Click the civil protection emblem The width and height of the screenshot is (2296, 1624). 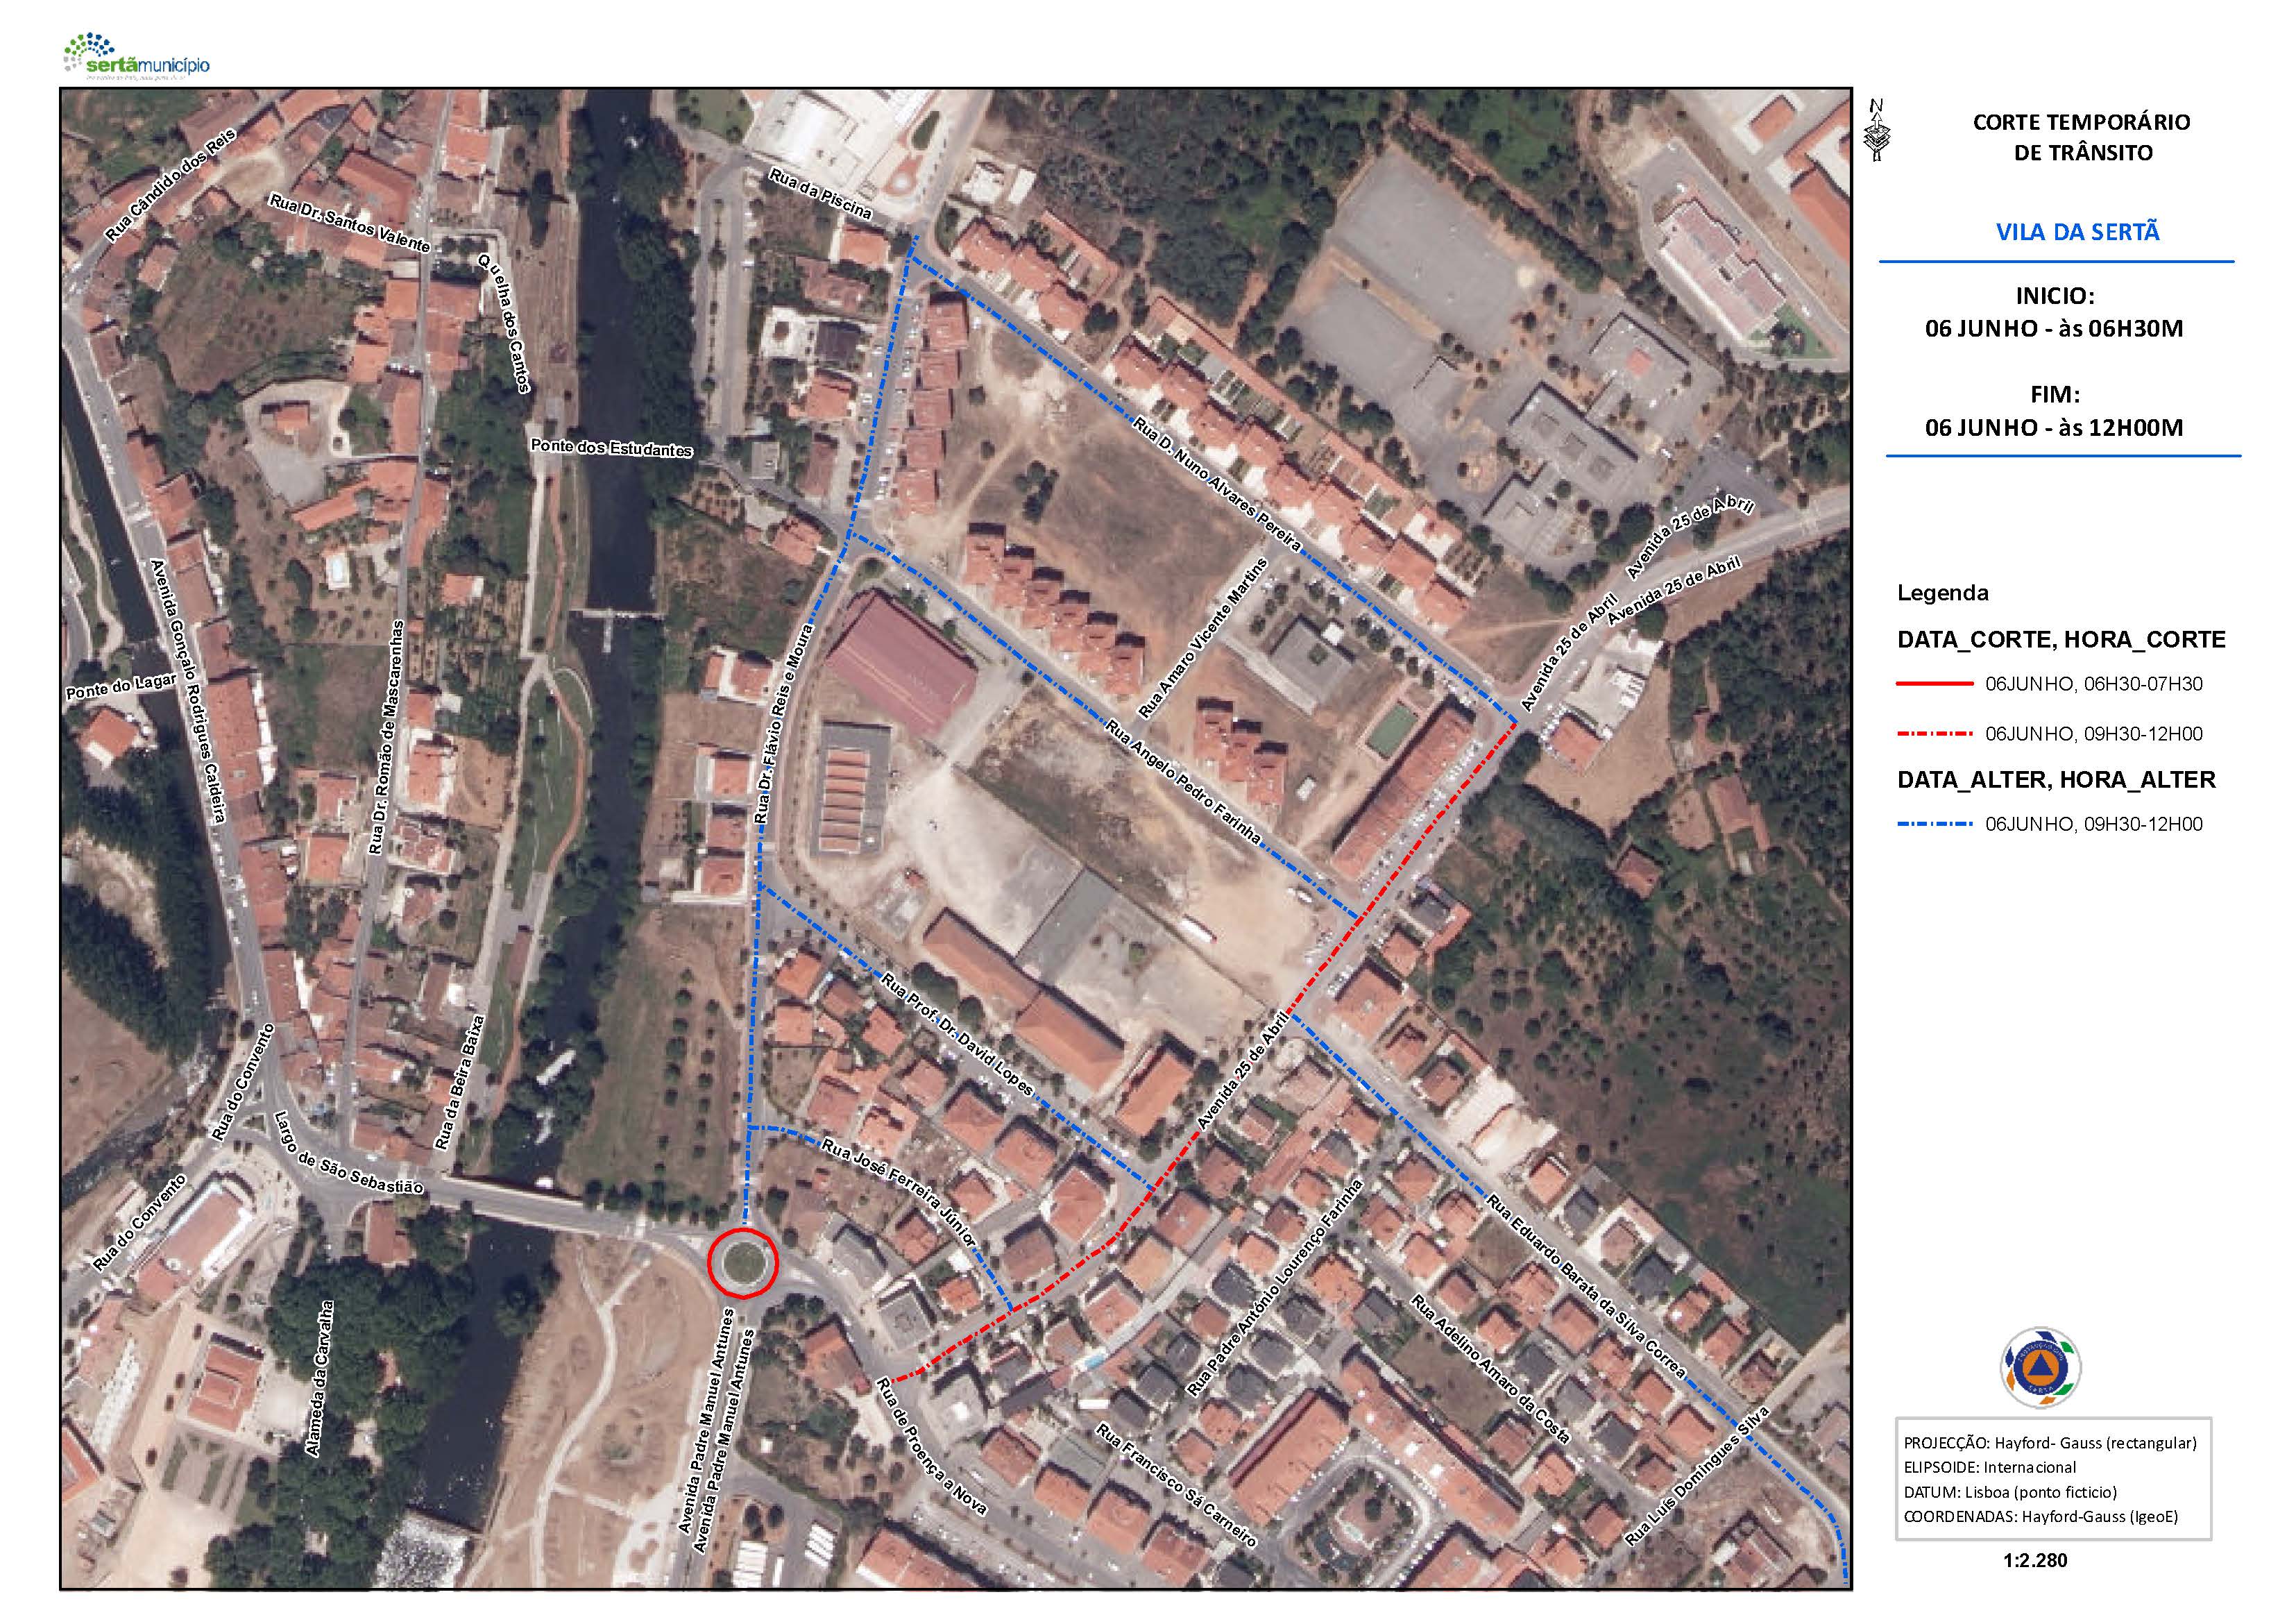pyautogui.click(x=2040, y=1369)
